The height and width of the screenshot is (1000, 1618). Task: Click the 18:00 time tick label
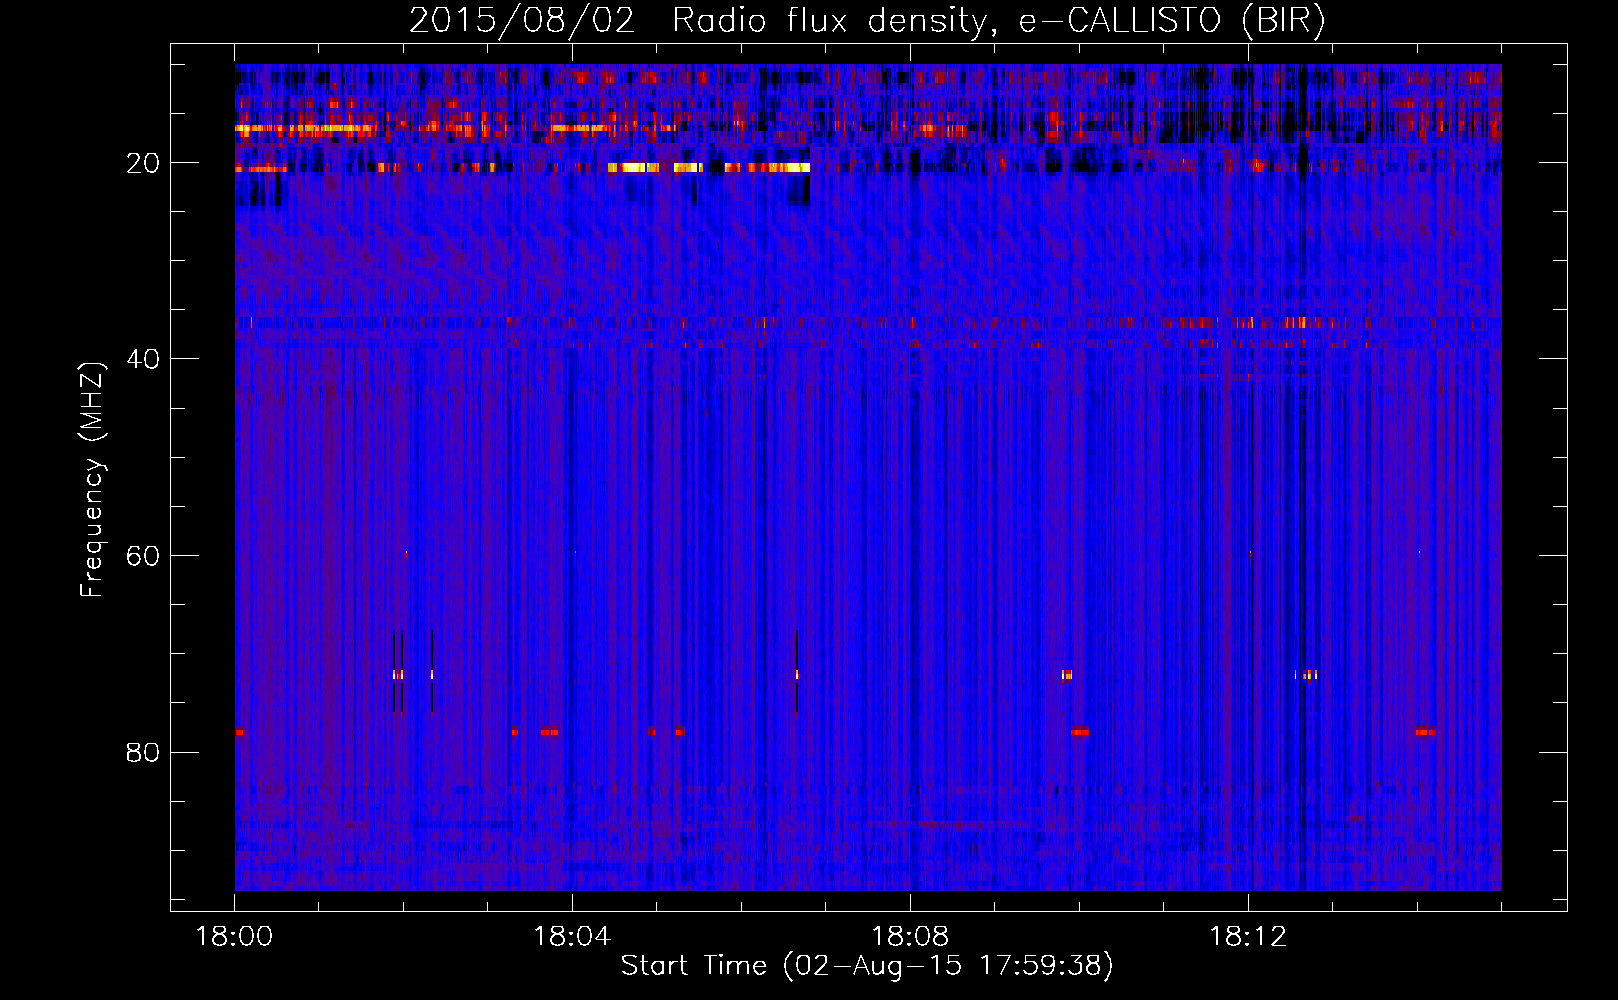[234, 937]
